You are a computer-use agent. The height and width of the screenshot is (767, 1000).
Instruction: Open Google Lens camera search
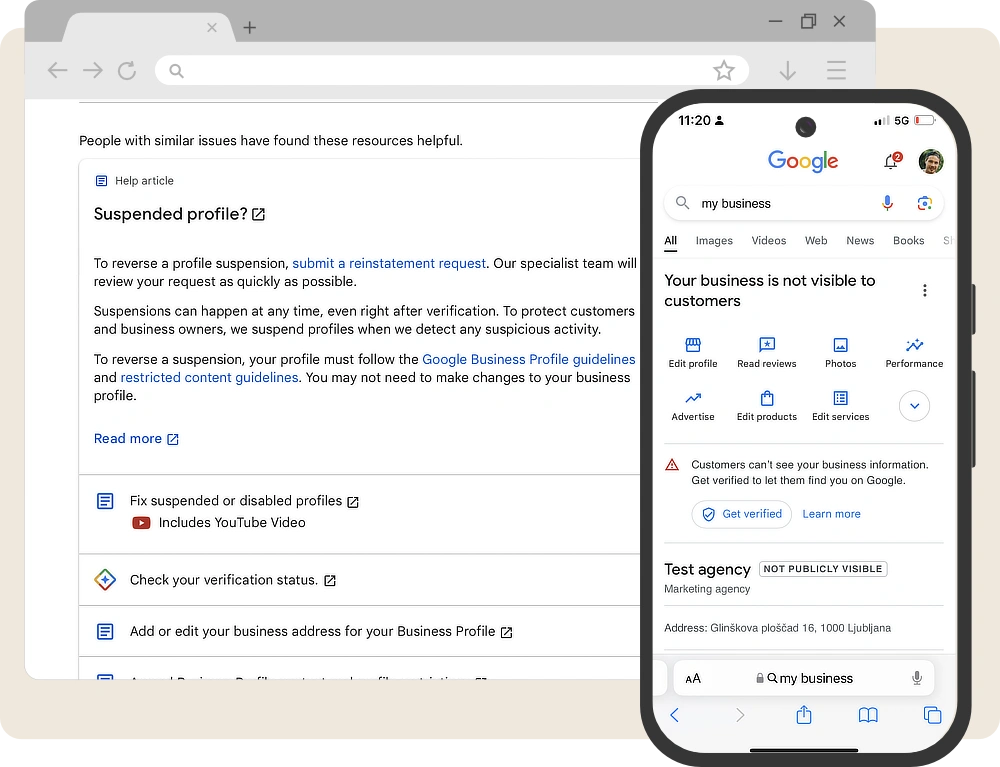tap(924, 203)
